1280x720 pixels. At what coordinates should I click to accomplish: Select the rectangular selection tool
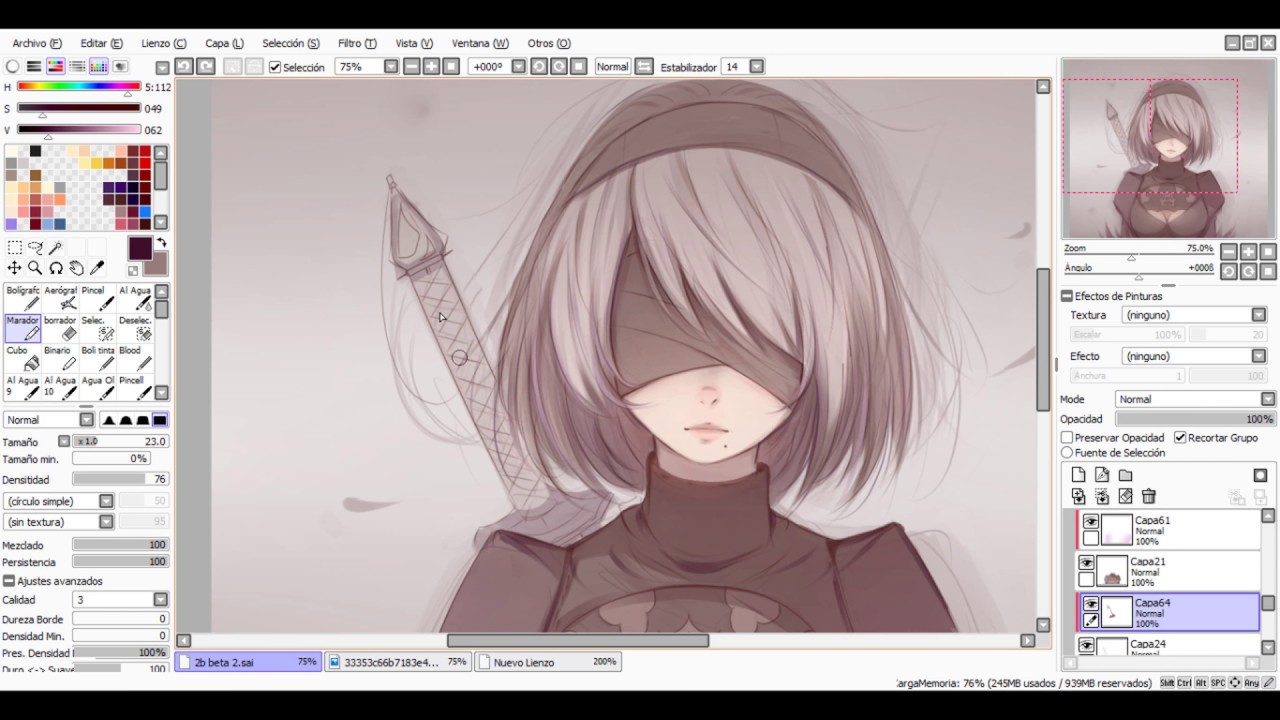pyautogui.click(x=14, y=247)
